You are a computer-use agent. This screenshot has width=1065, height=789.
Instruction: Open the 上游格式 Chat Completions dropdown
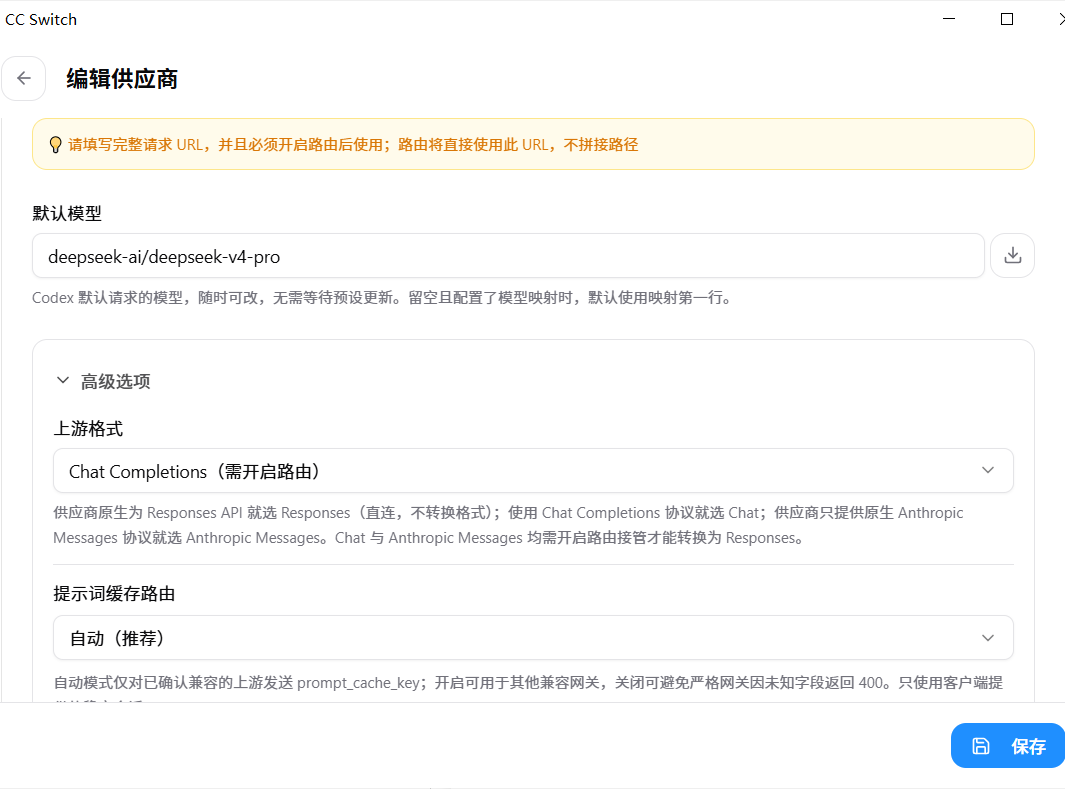point(533,471)
